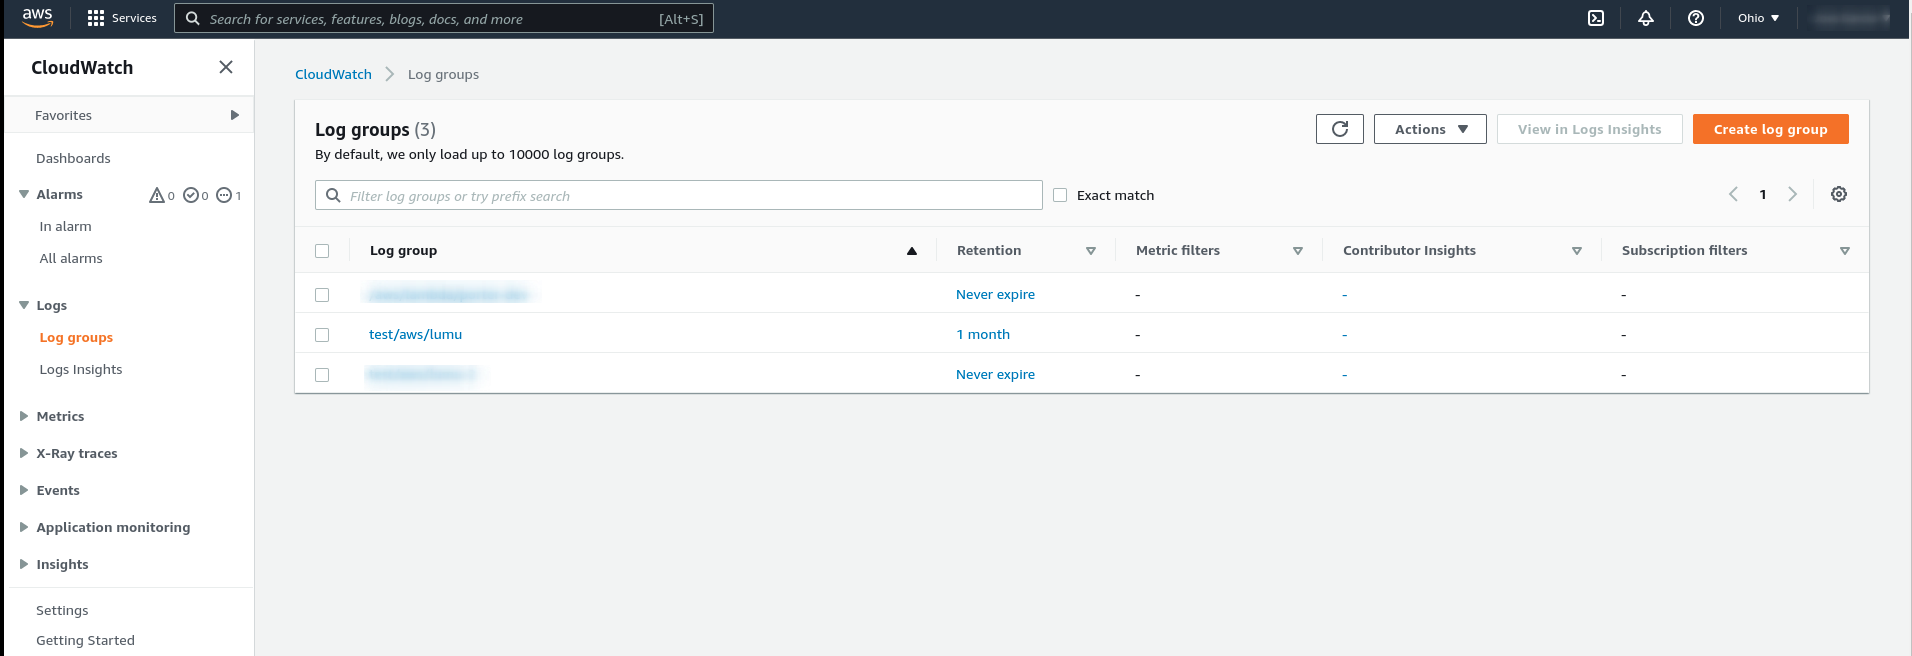The image size is (1912, 656).
Task: Click the refresh log groups button
Action: pos(1339,129)
